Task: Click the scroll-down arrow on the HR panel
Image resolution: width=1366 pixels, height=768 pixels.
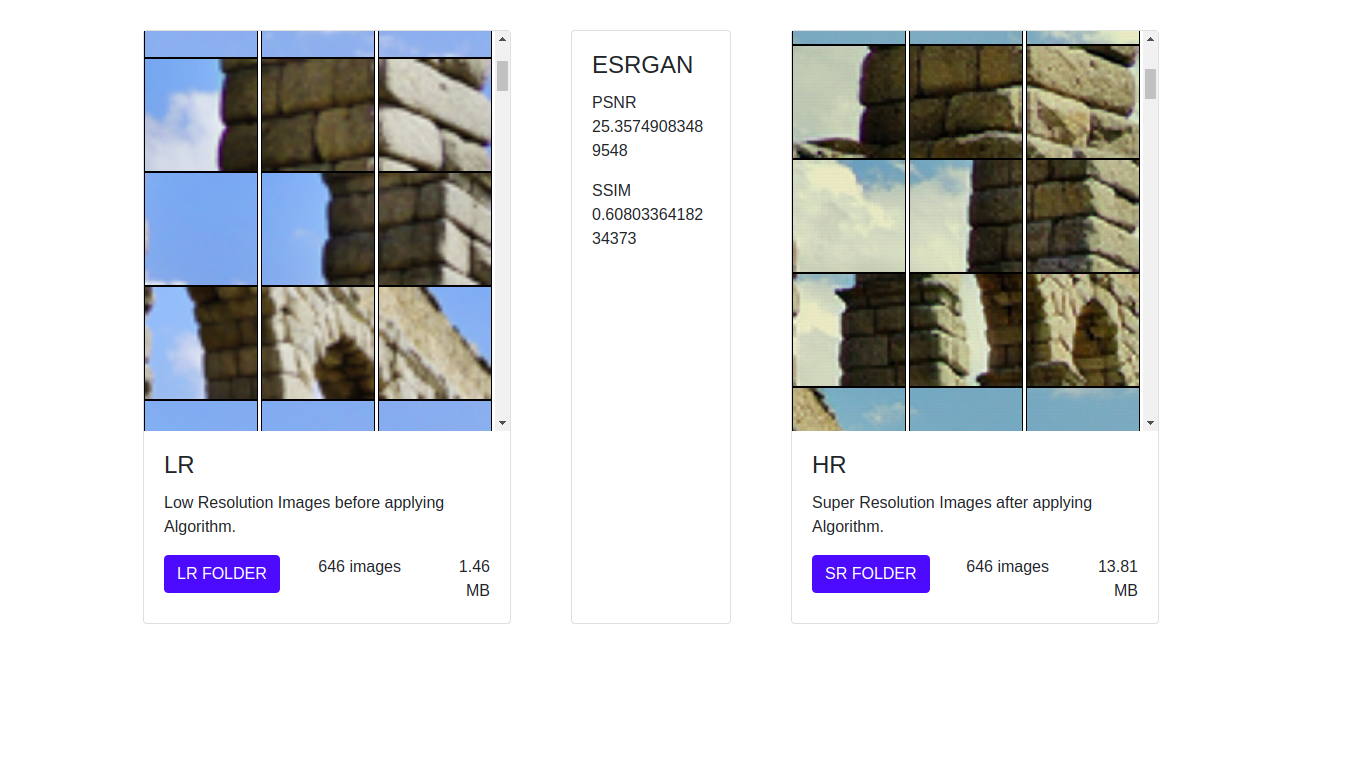Action: [1150, 423]
